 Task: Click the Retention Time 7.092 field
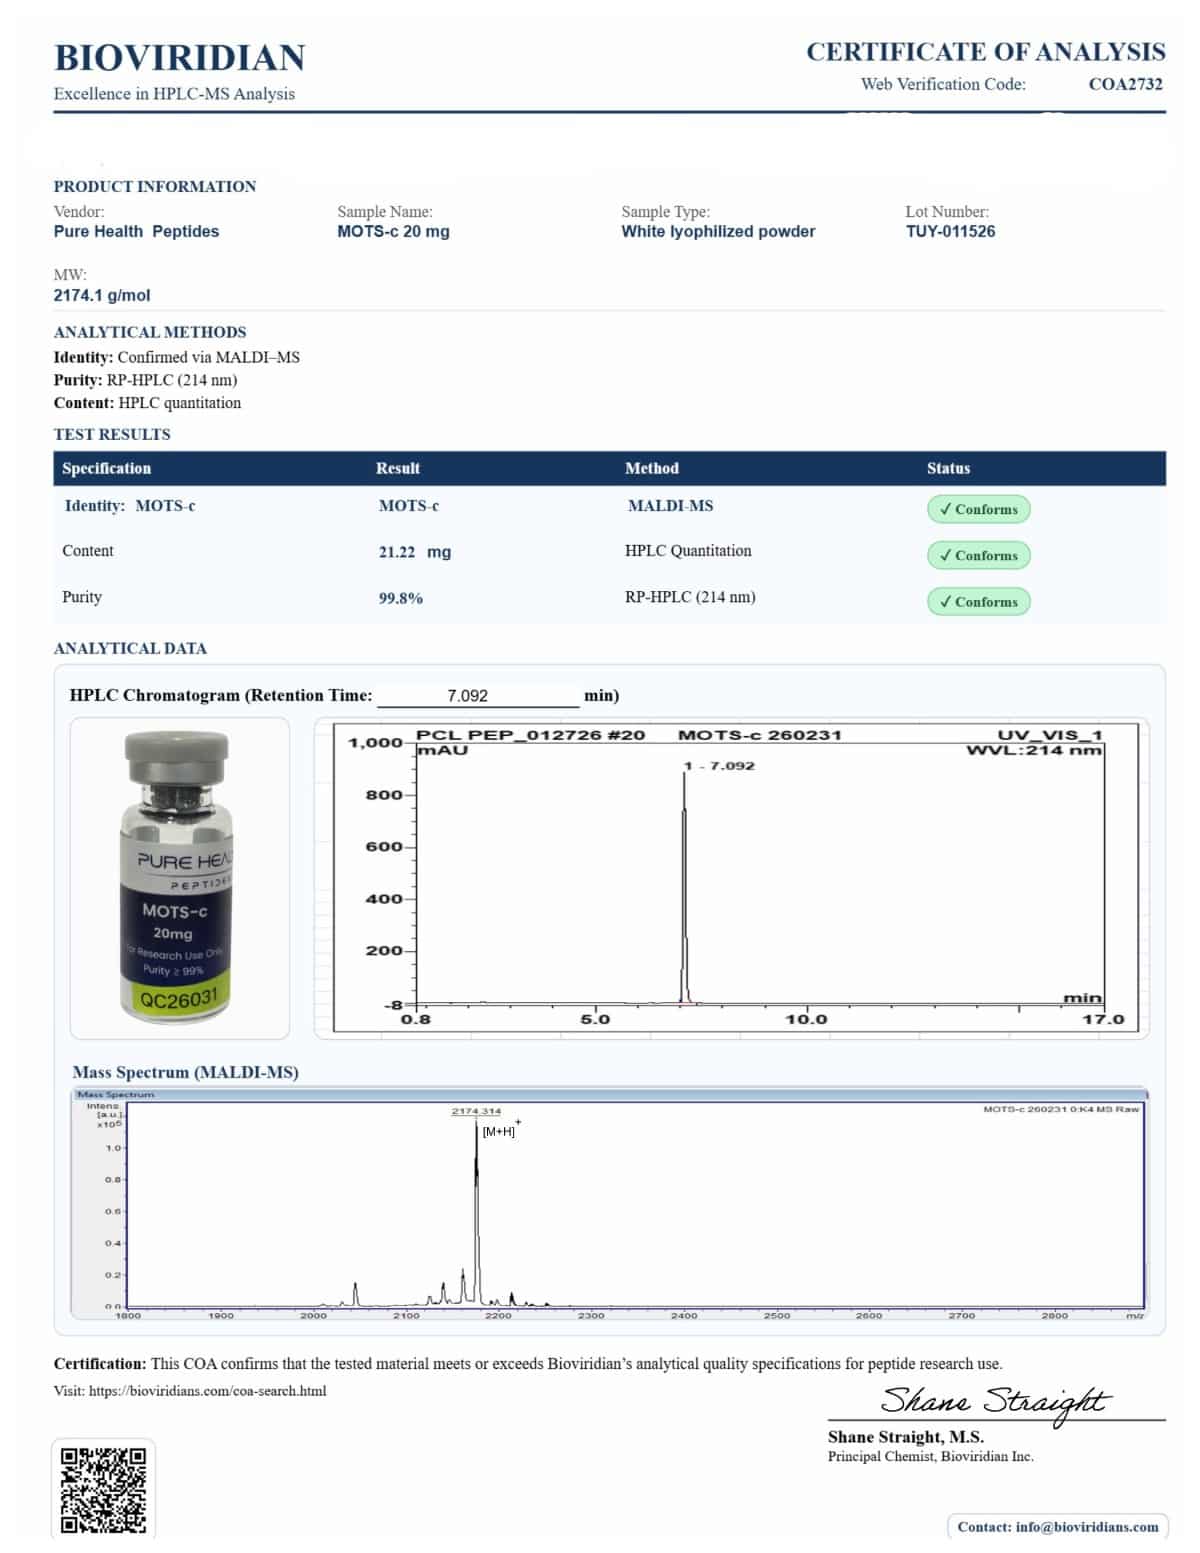click(x=477, y=695)
